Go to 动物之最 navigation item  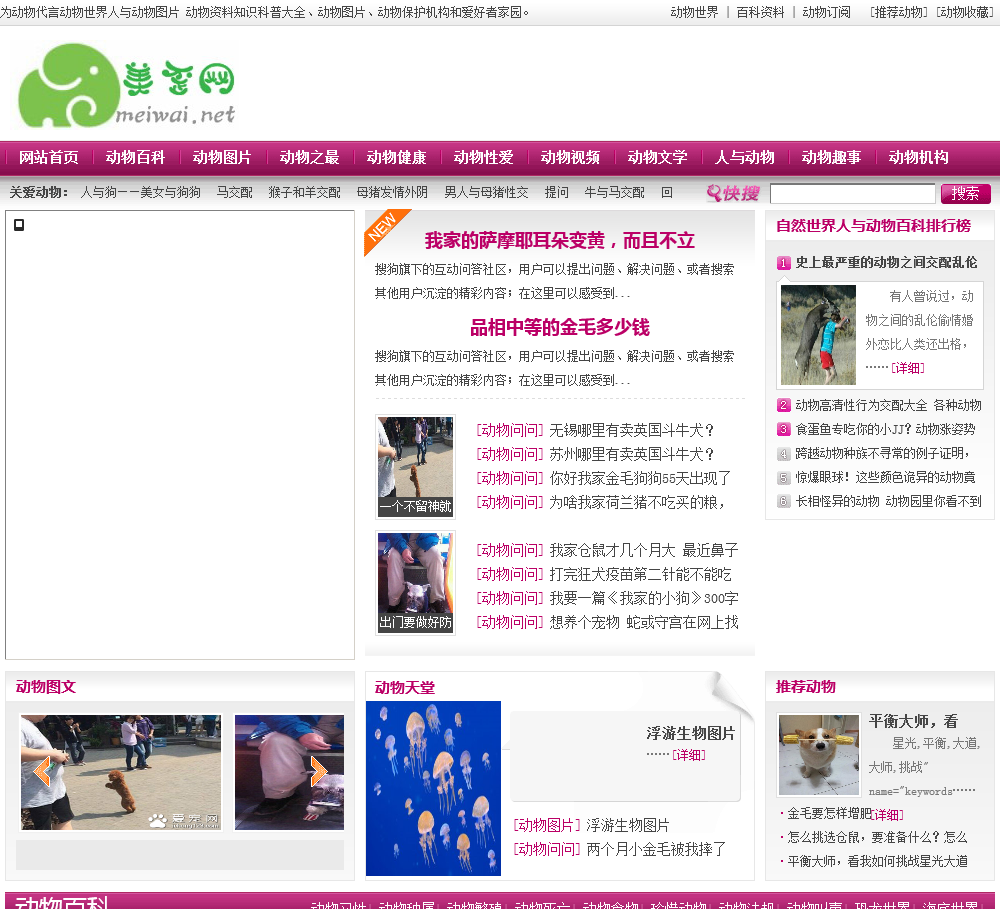click(x=309, y=158)
